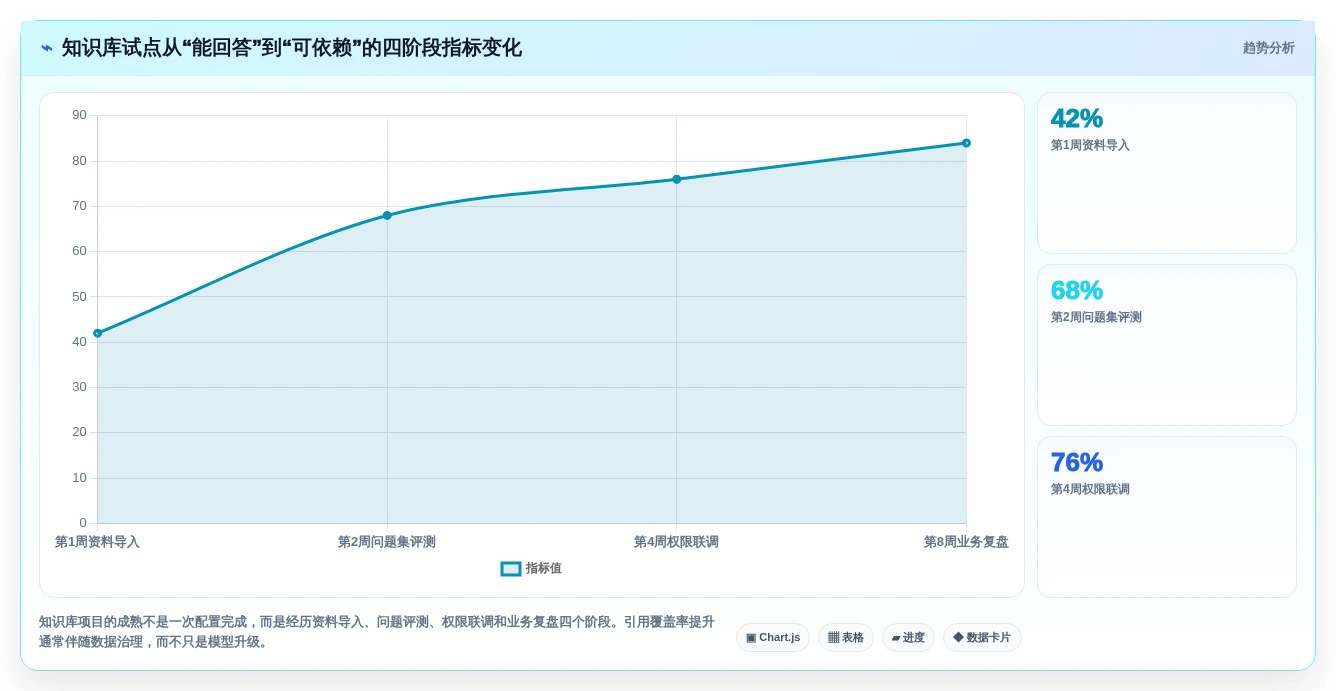Click the chart title 知识库试点 heading

(x=291, y=48)
